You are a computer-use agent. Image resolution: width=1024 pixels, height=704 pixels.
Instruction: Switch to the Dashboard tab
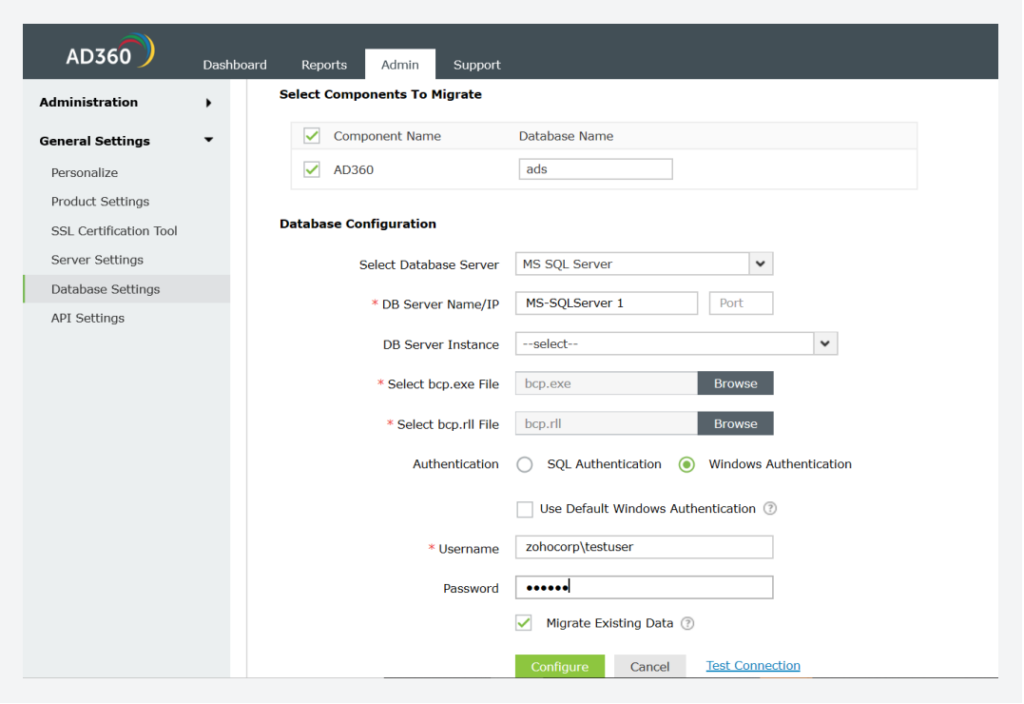tap(234, 65)
